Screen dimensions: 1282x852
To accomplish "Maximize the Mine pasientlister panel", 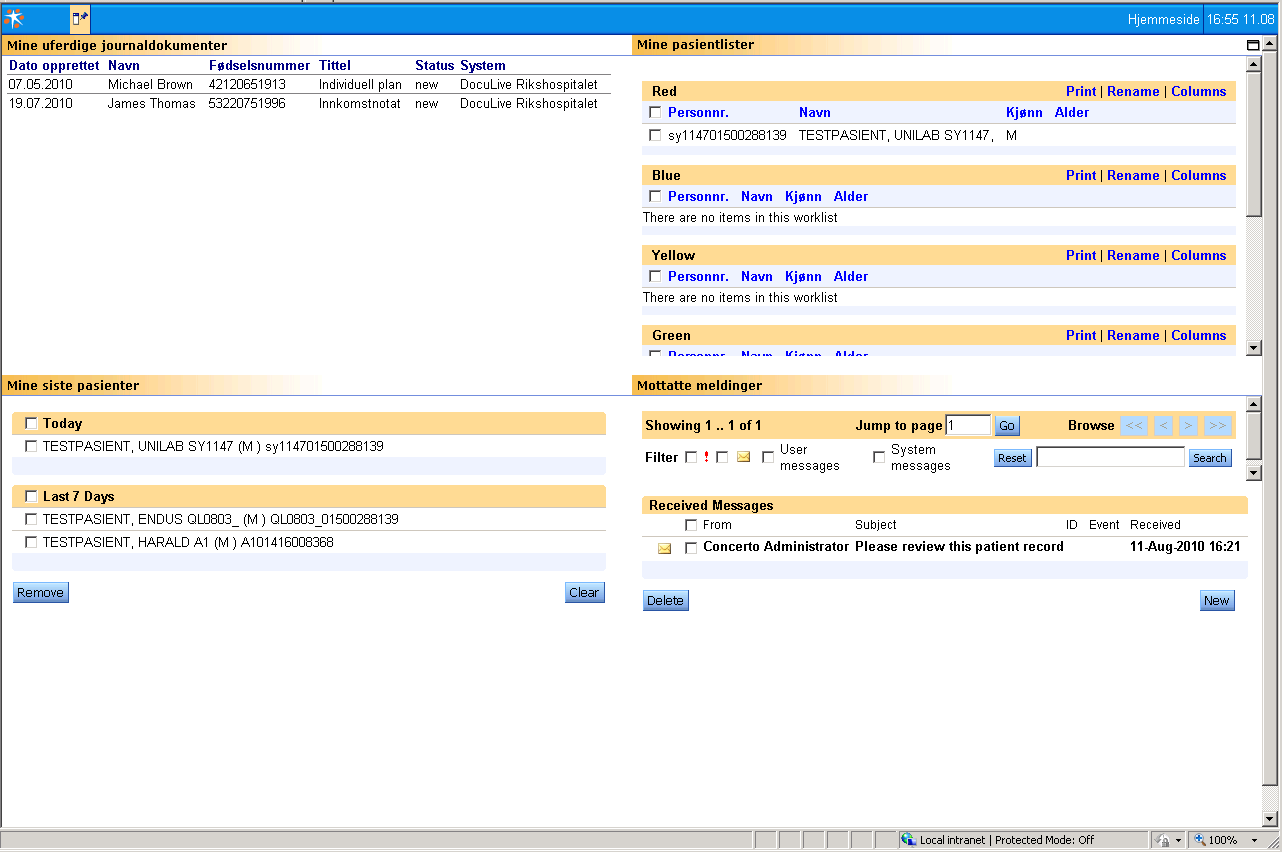I will pos(1253,45).
